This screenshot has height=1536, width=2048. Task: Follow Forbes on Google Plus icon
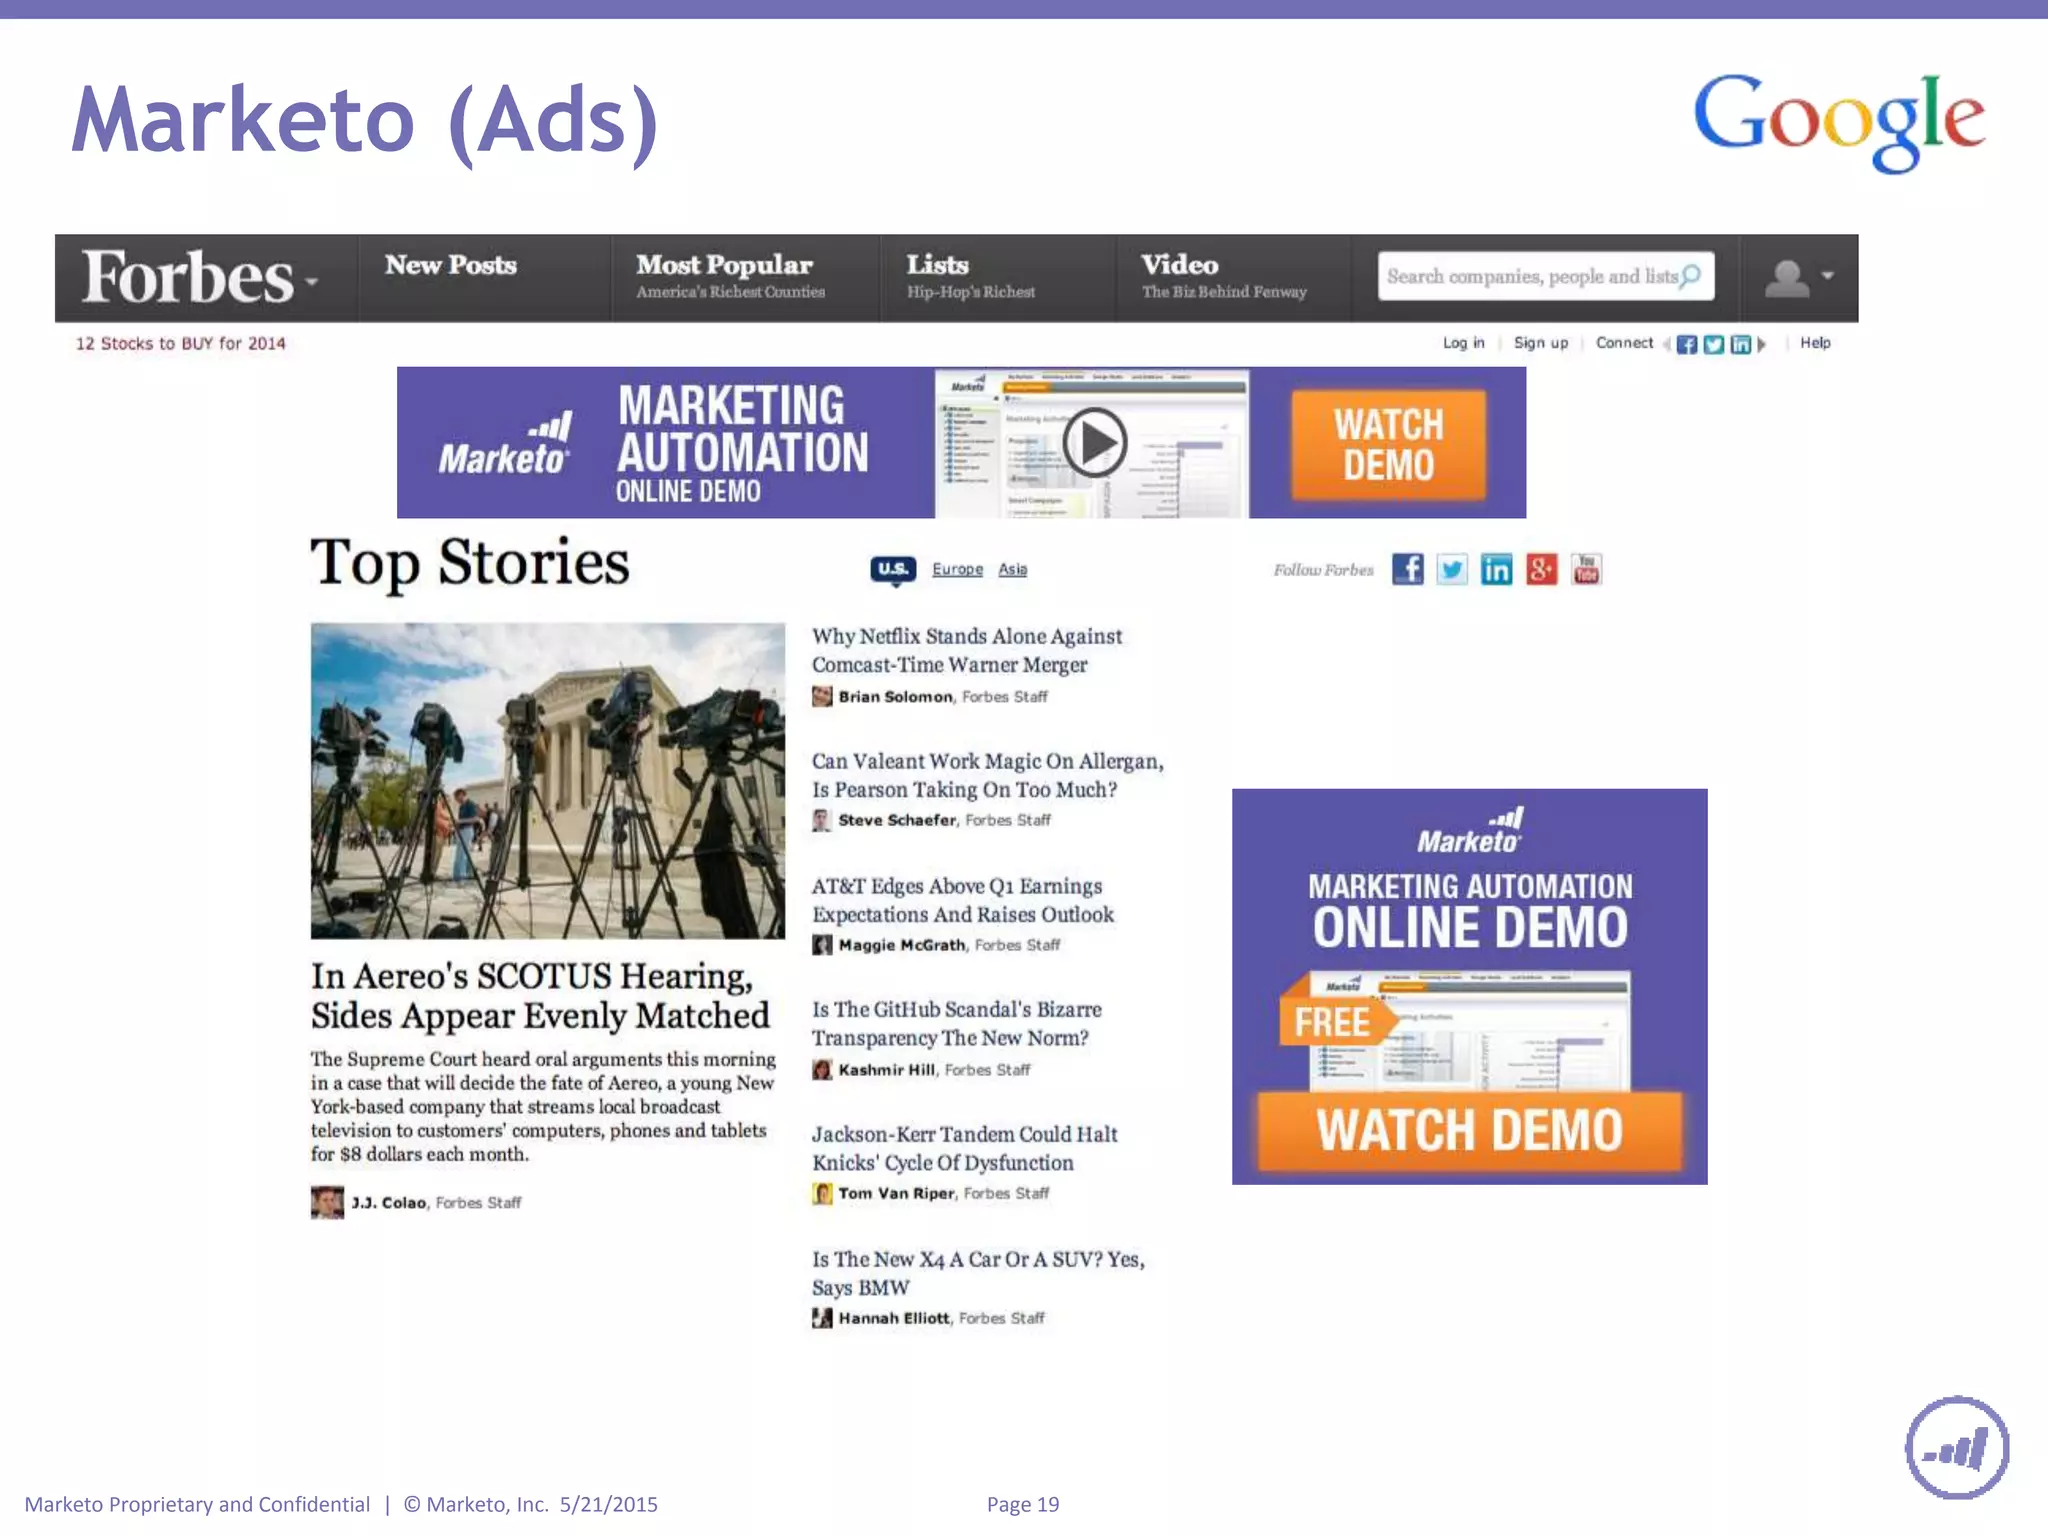(1541, 569)
